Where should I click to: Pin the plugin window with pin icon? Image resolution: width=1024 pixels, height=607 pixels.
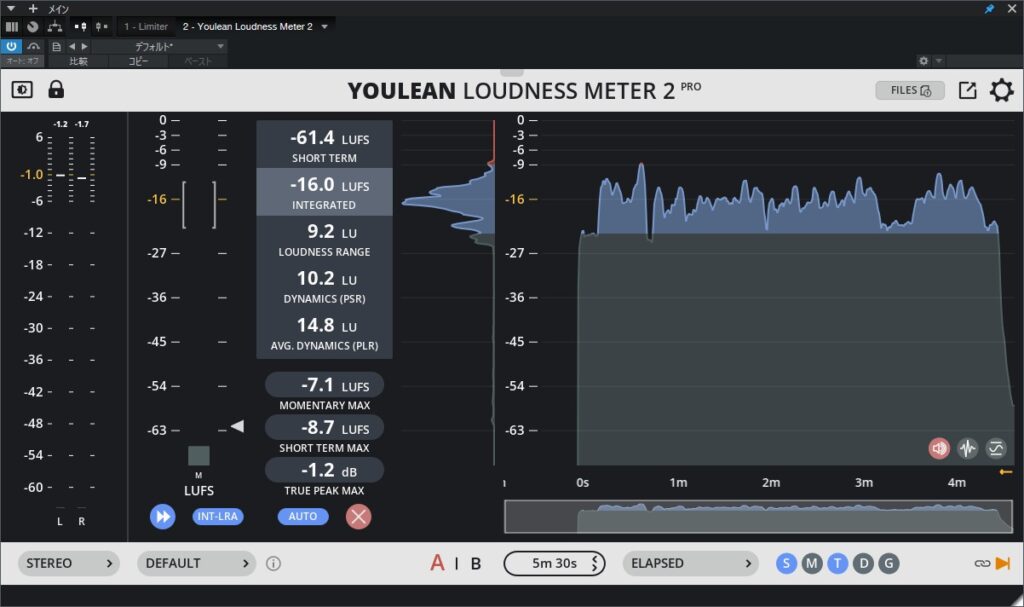[x=989, y=8]
